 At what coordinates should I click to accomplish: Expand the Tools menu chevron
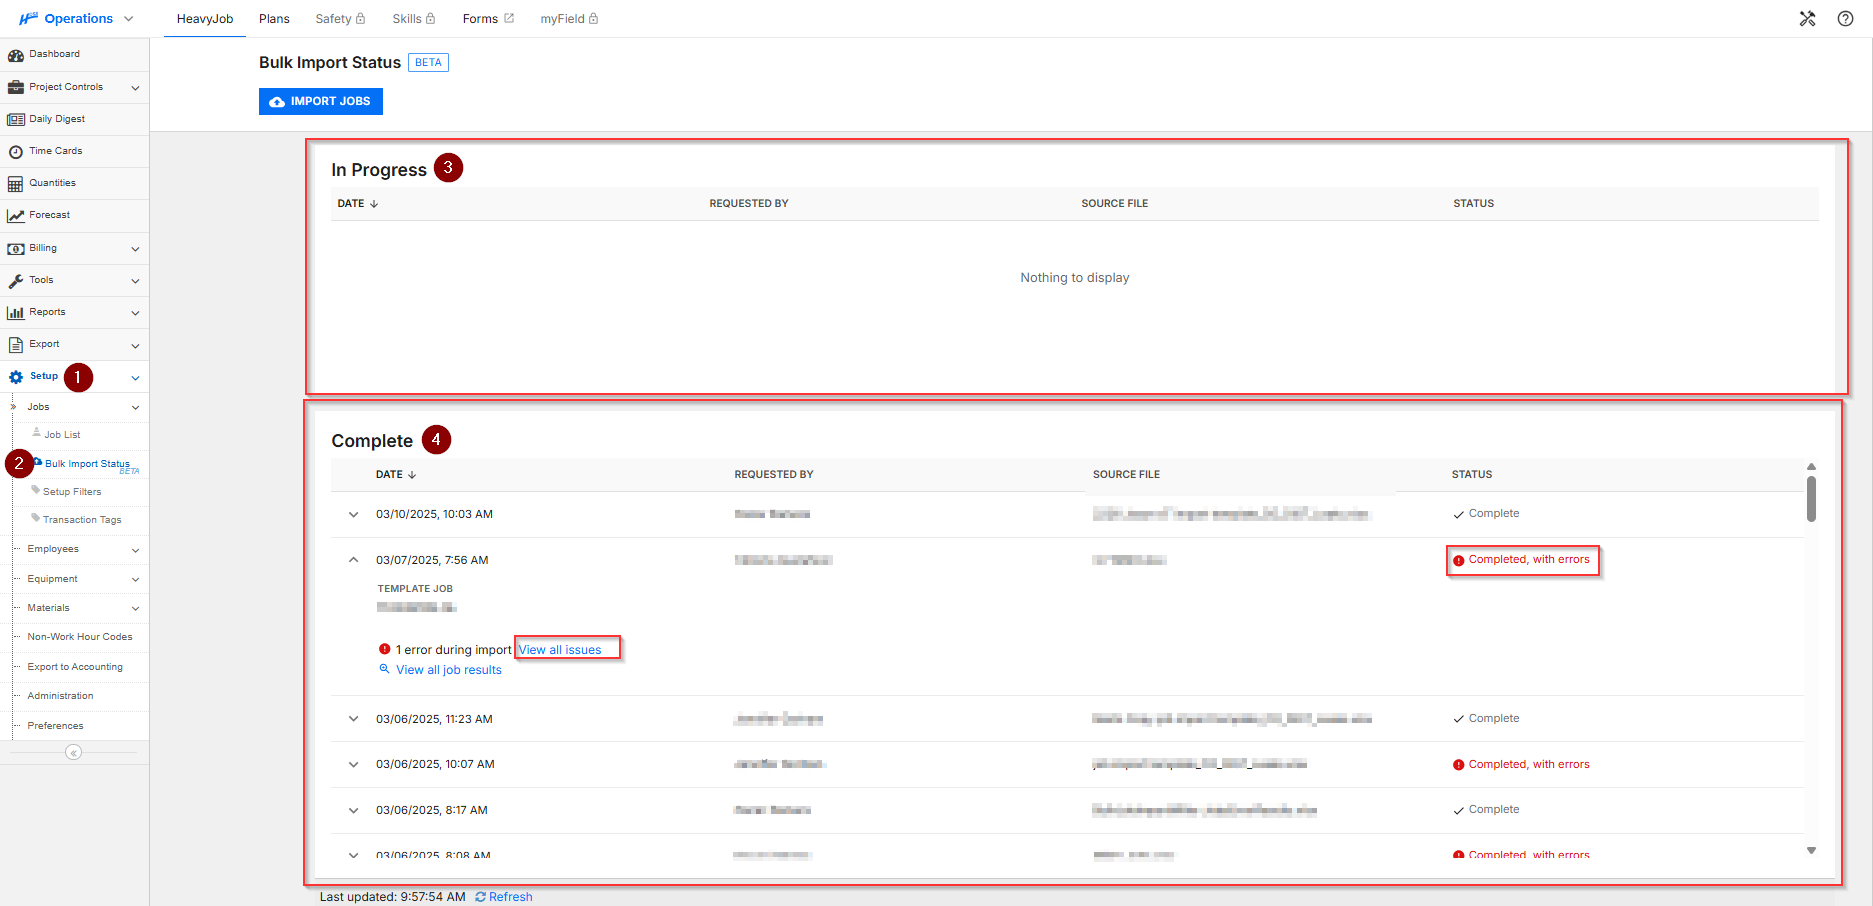click(x=135, y=281)
